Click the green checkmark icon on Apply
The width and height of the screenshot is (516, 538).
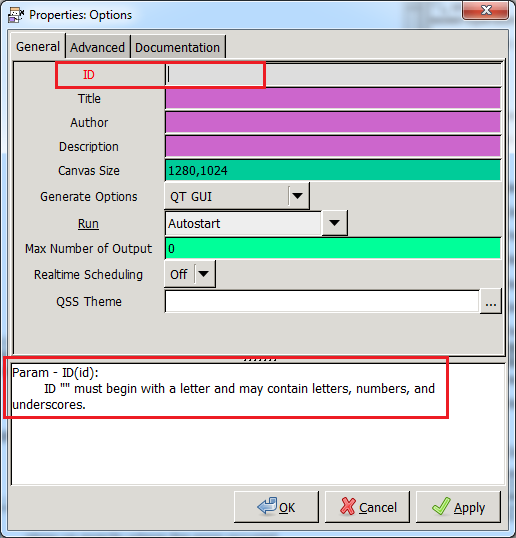(441, 506)
